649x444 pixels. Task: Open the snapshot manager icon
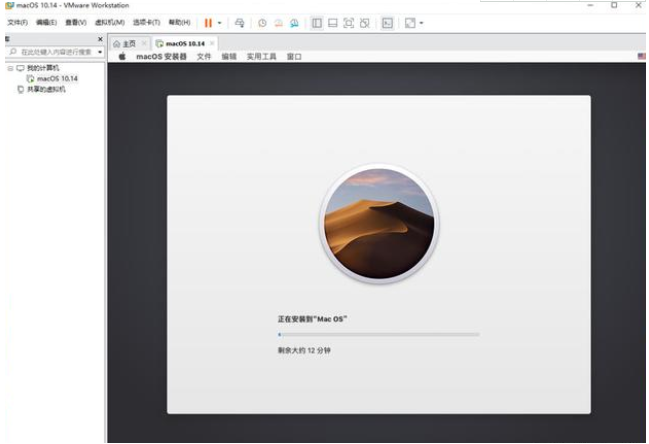[x=293, y=22]
